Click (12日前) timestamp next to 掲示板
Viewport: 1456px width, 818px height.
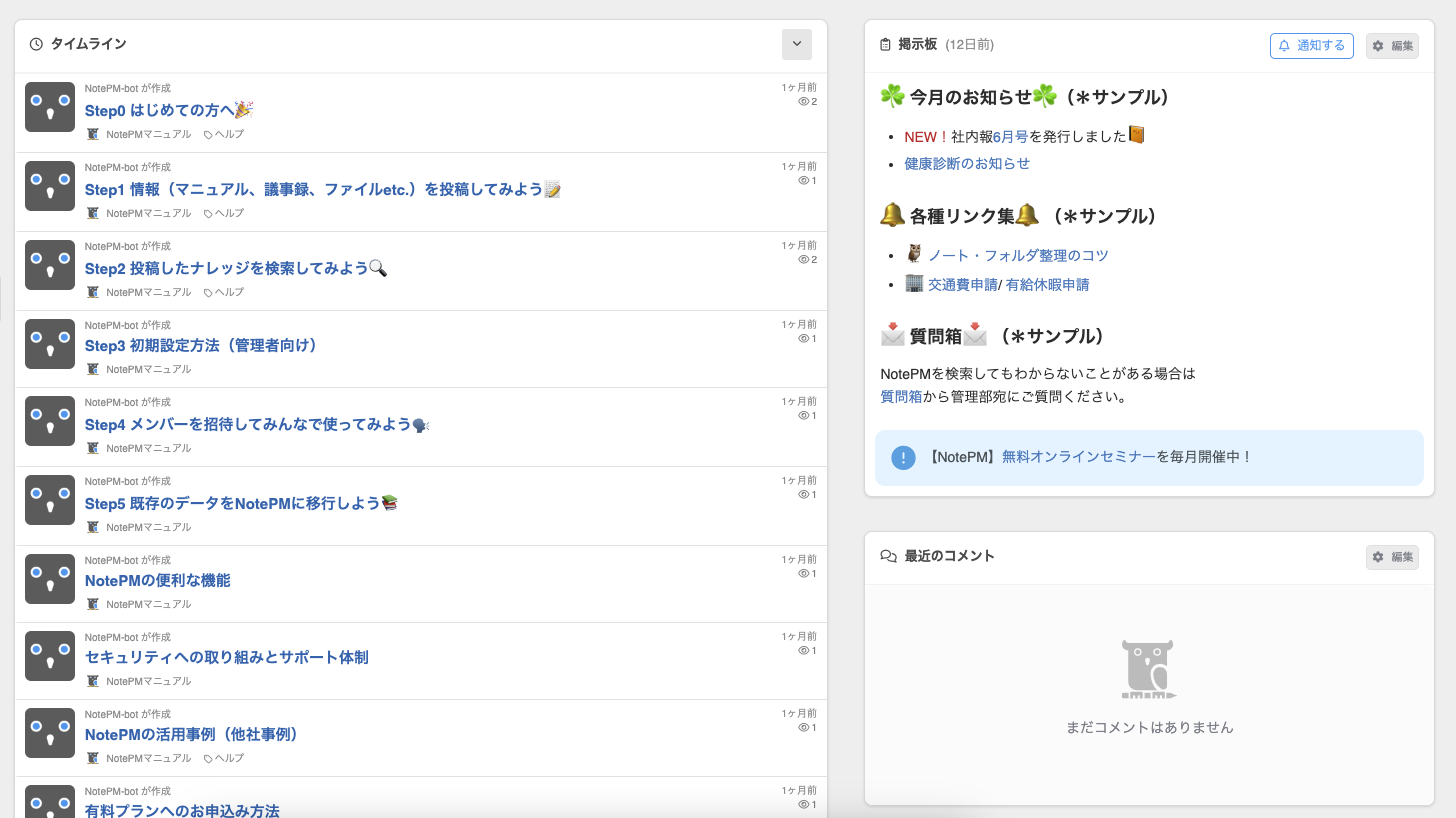(x=969, y=45)
